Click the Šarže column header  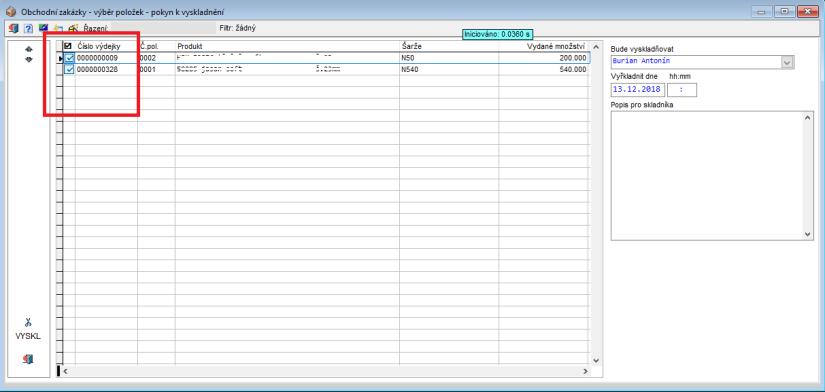[449, 47]
